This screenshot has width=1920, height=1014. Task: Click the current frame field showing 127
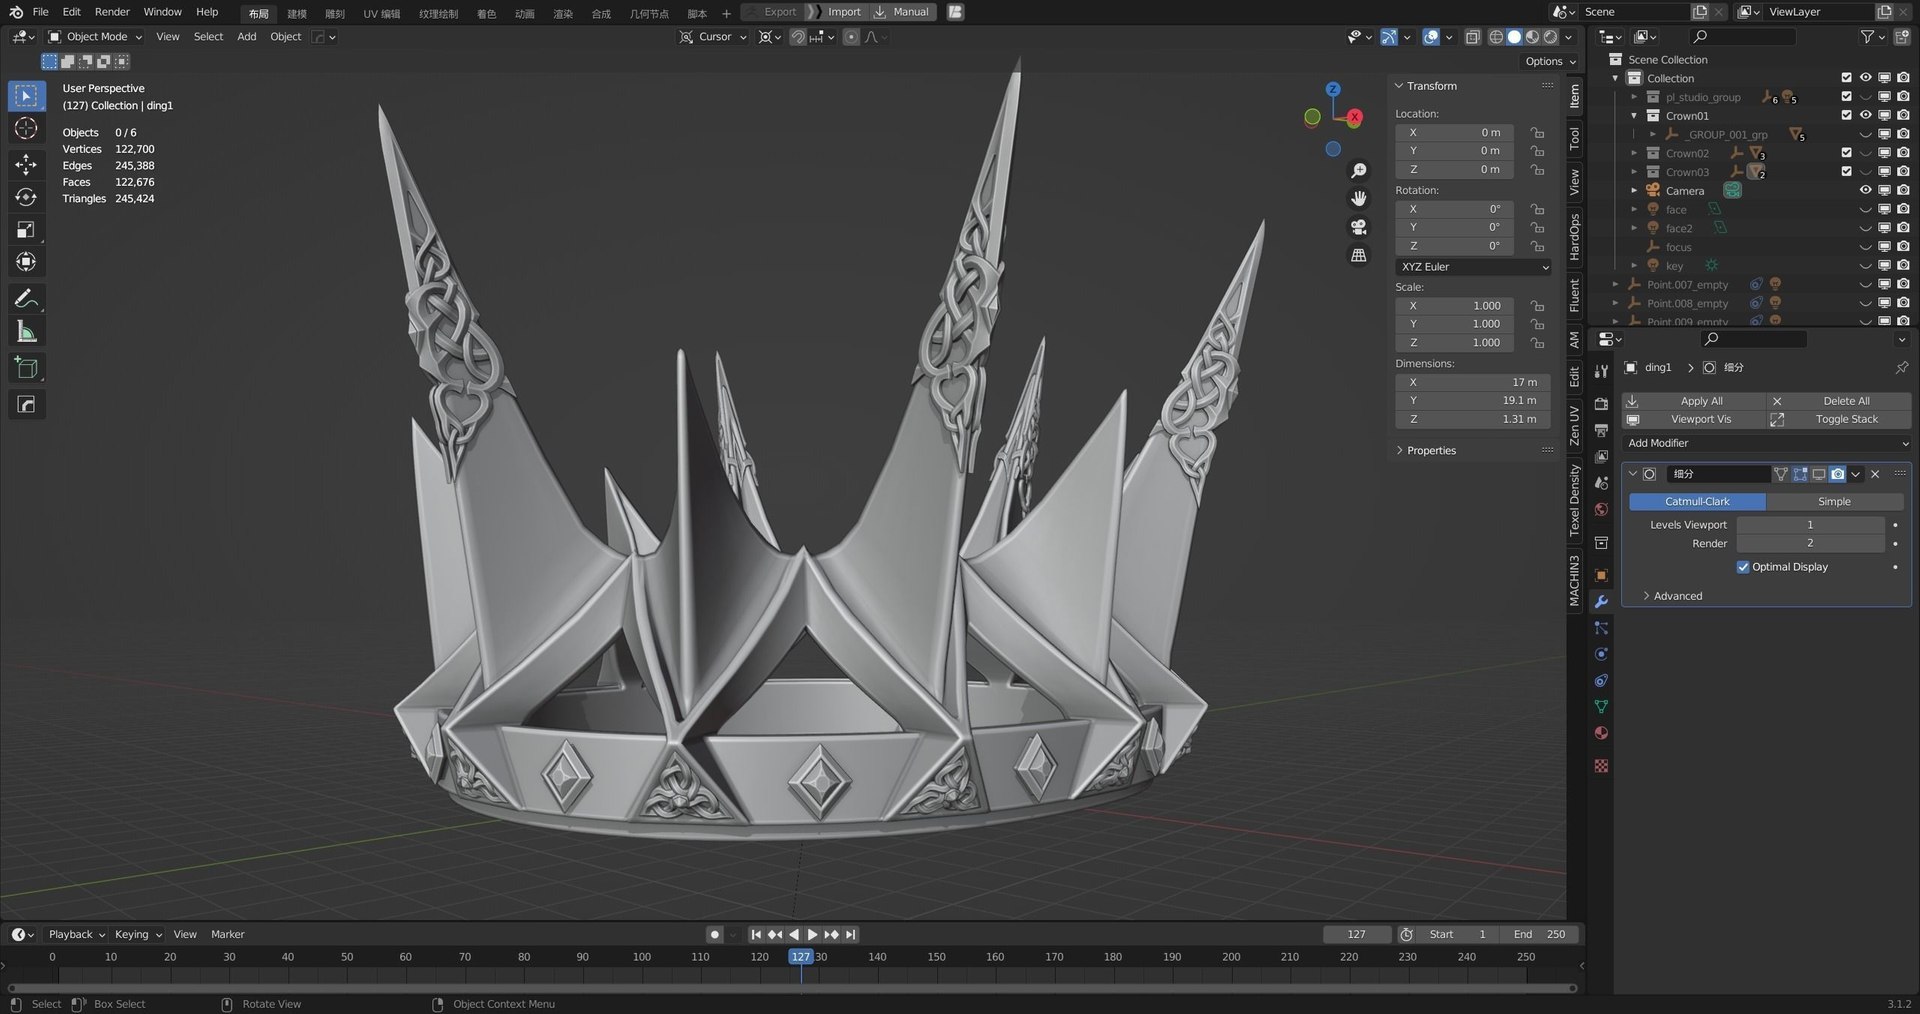(1357, 934)
